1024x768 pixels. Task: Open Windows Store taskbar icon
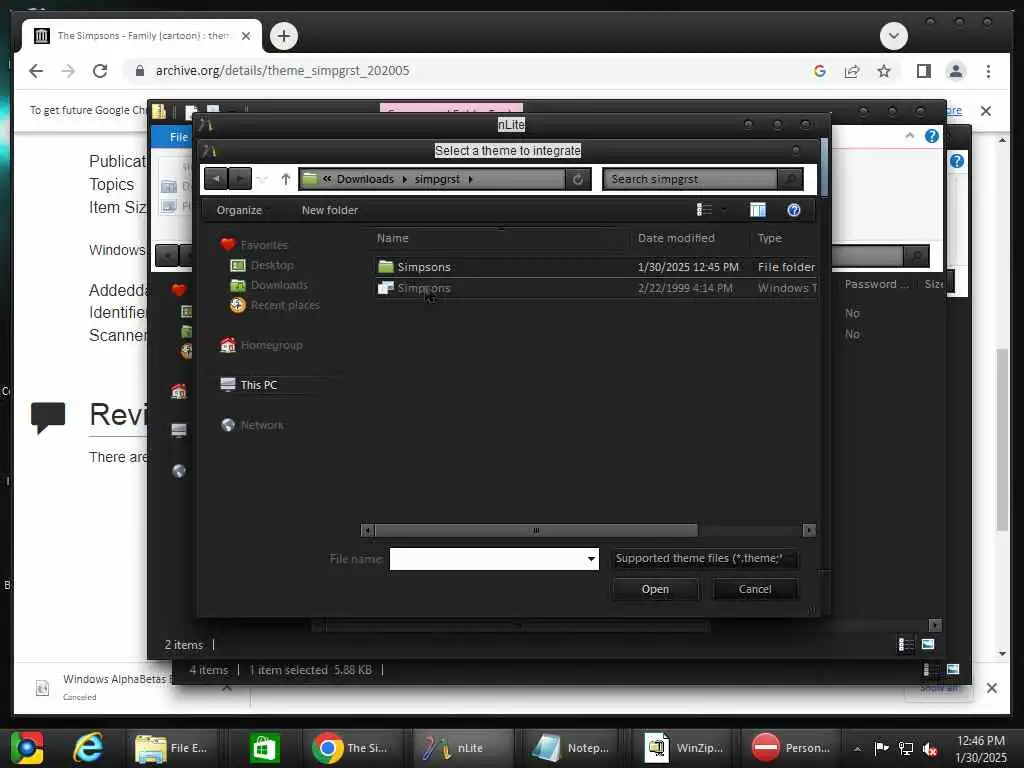coord(265,748)
